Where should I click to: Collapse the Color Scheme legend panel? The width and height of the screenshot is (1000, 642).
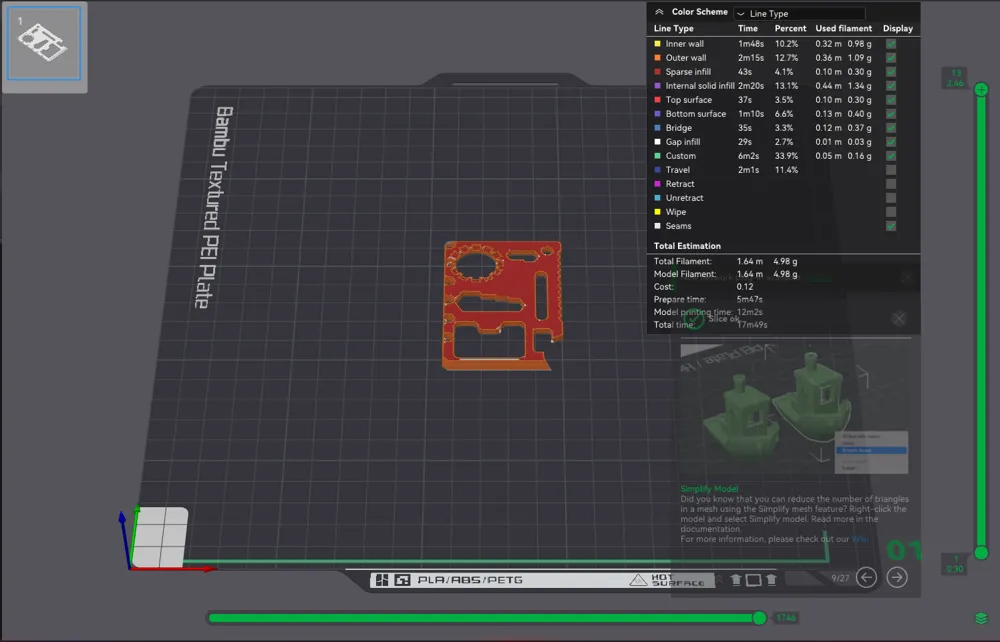point(659,12)
